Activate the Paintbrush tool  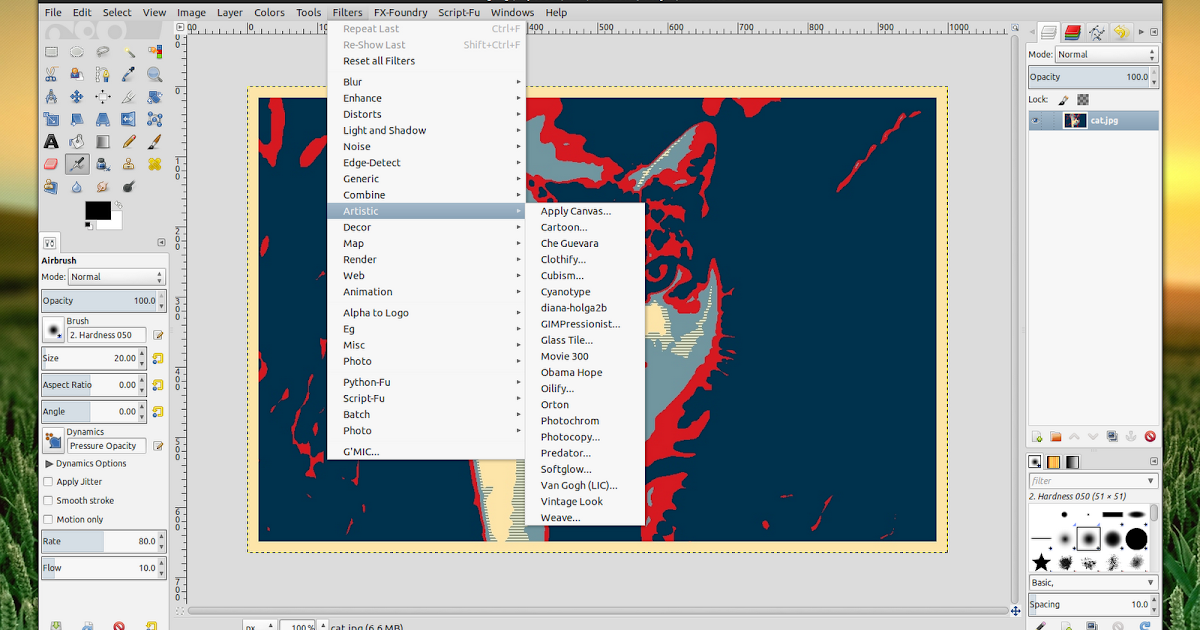pyautogui.click(x=154, y=141)
